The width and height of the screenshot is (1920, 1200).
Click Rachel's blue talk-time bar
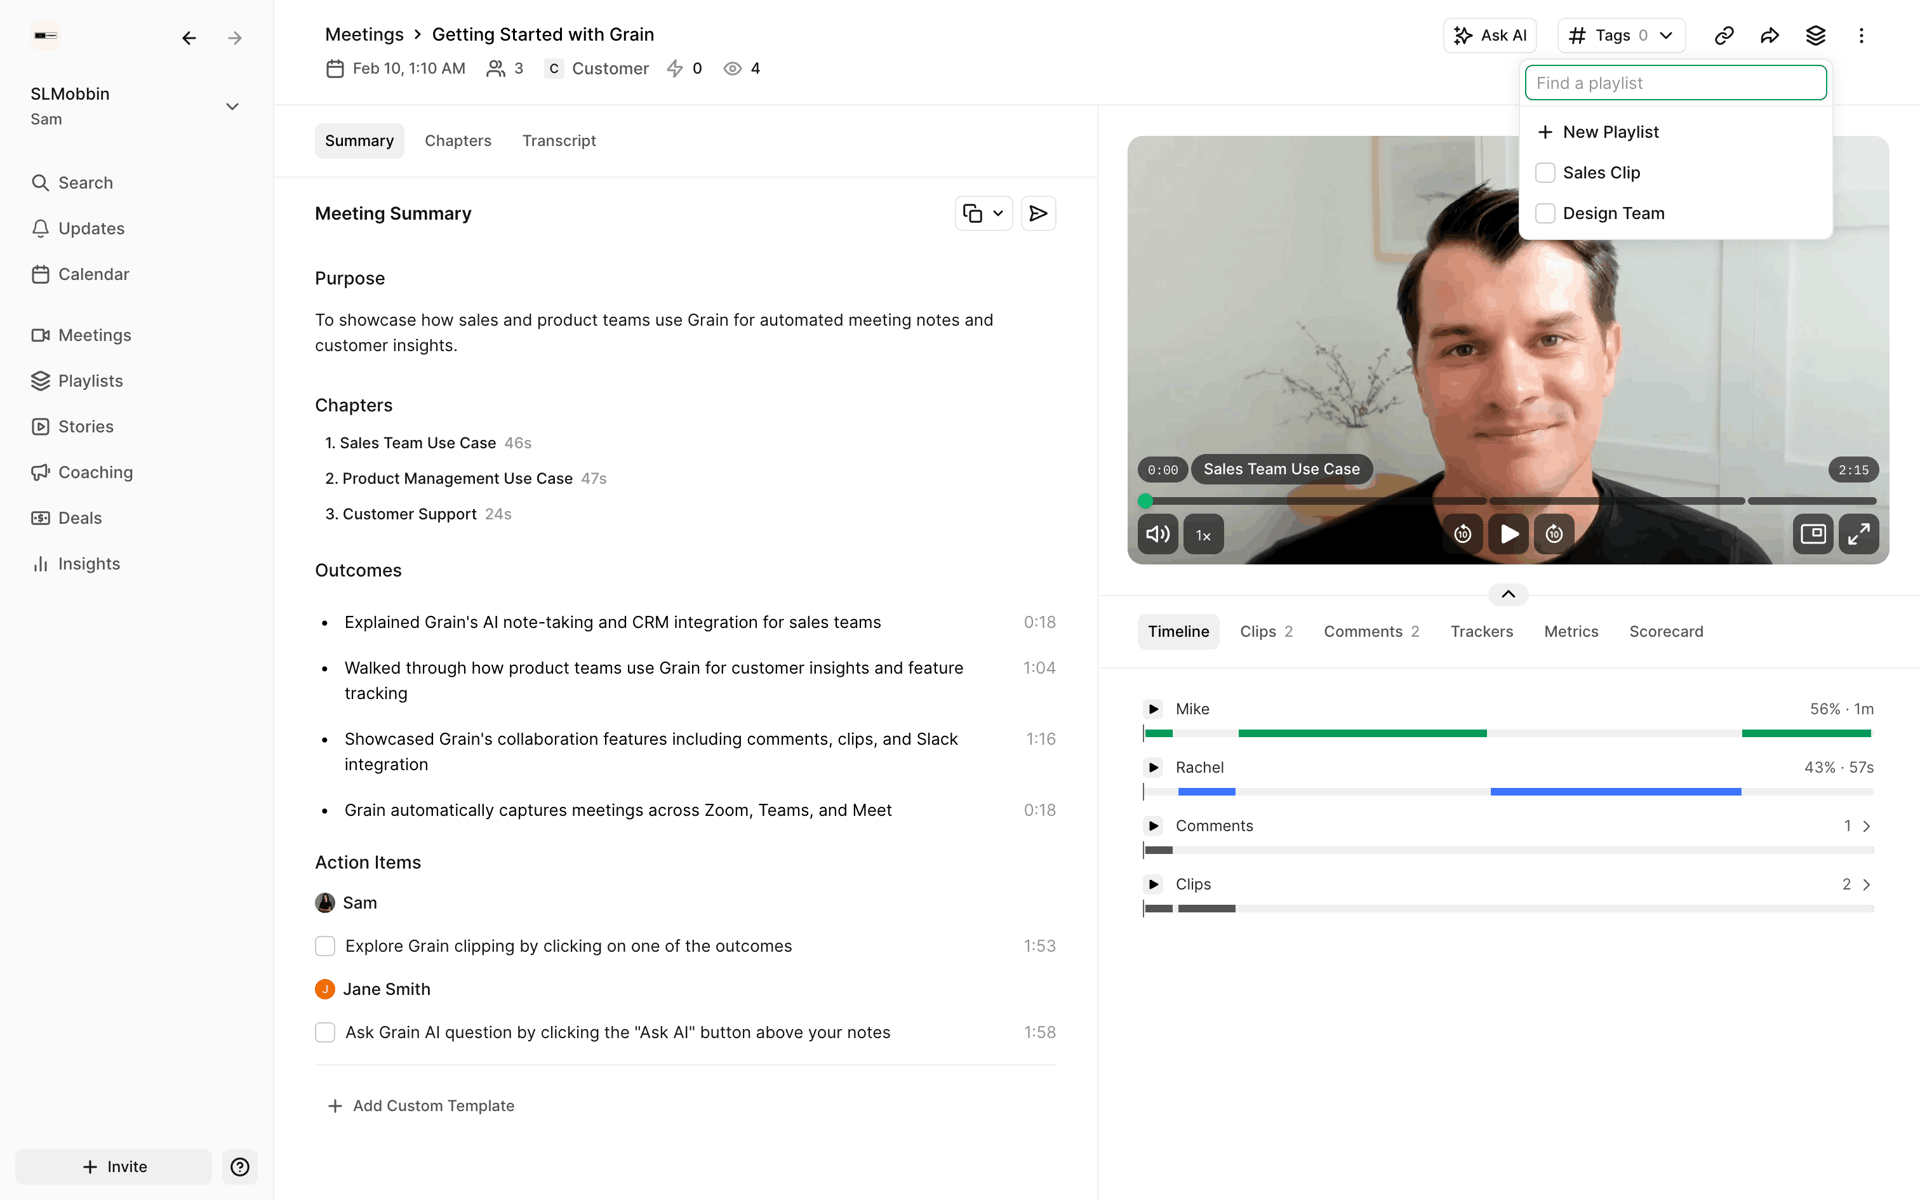(x=1615, y=792)
